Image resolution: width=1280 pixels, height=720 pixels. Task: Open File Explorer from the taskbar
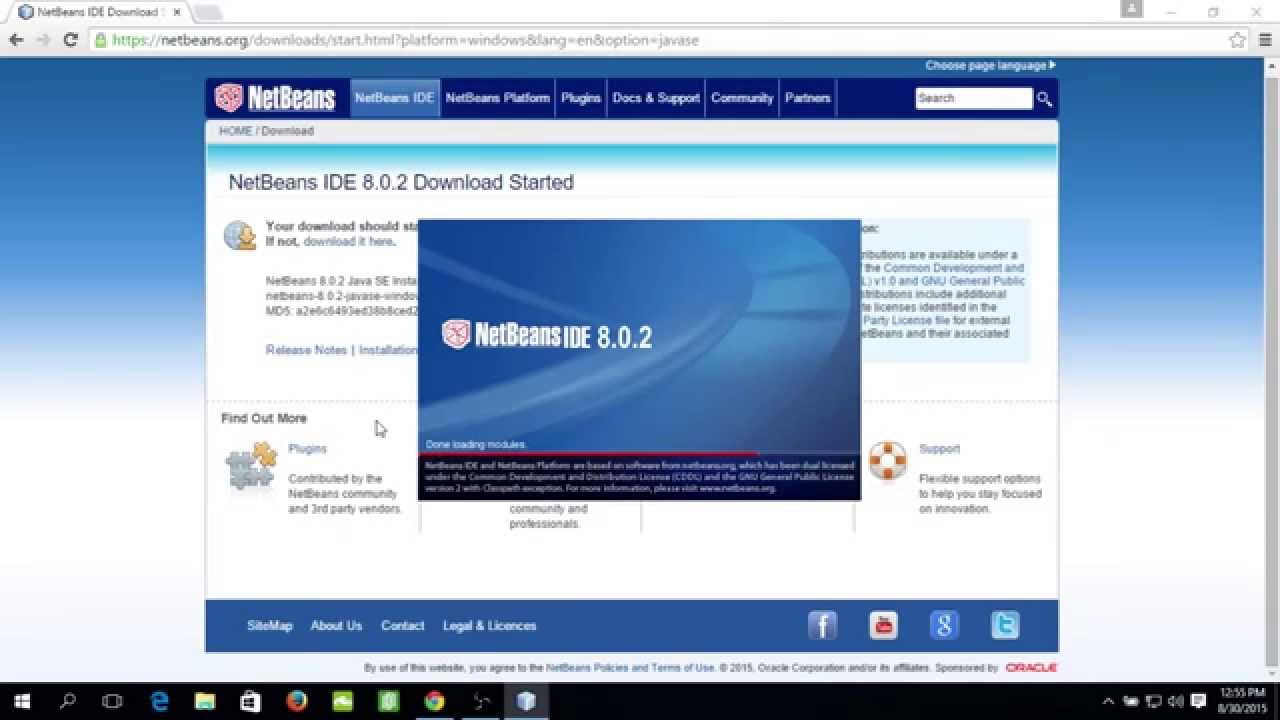tap(205, 701)
